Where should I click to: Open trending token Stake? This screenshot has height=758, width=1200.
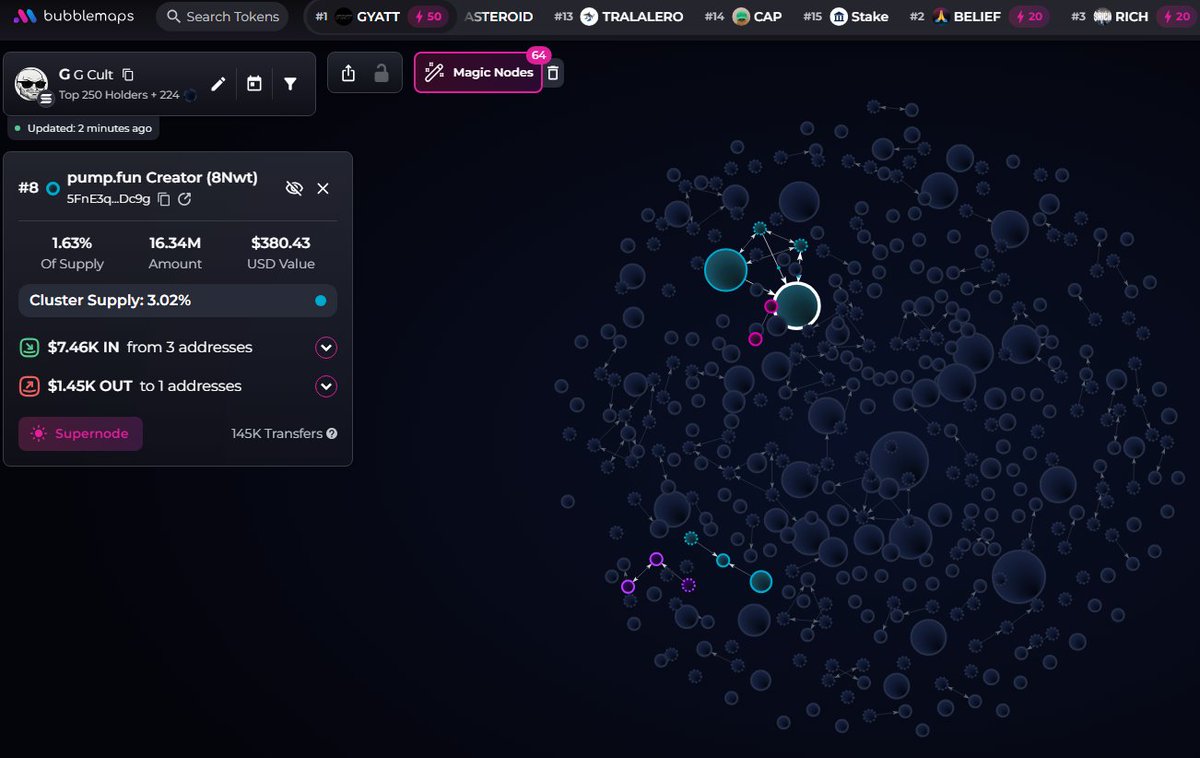[x=870, y=16]
